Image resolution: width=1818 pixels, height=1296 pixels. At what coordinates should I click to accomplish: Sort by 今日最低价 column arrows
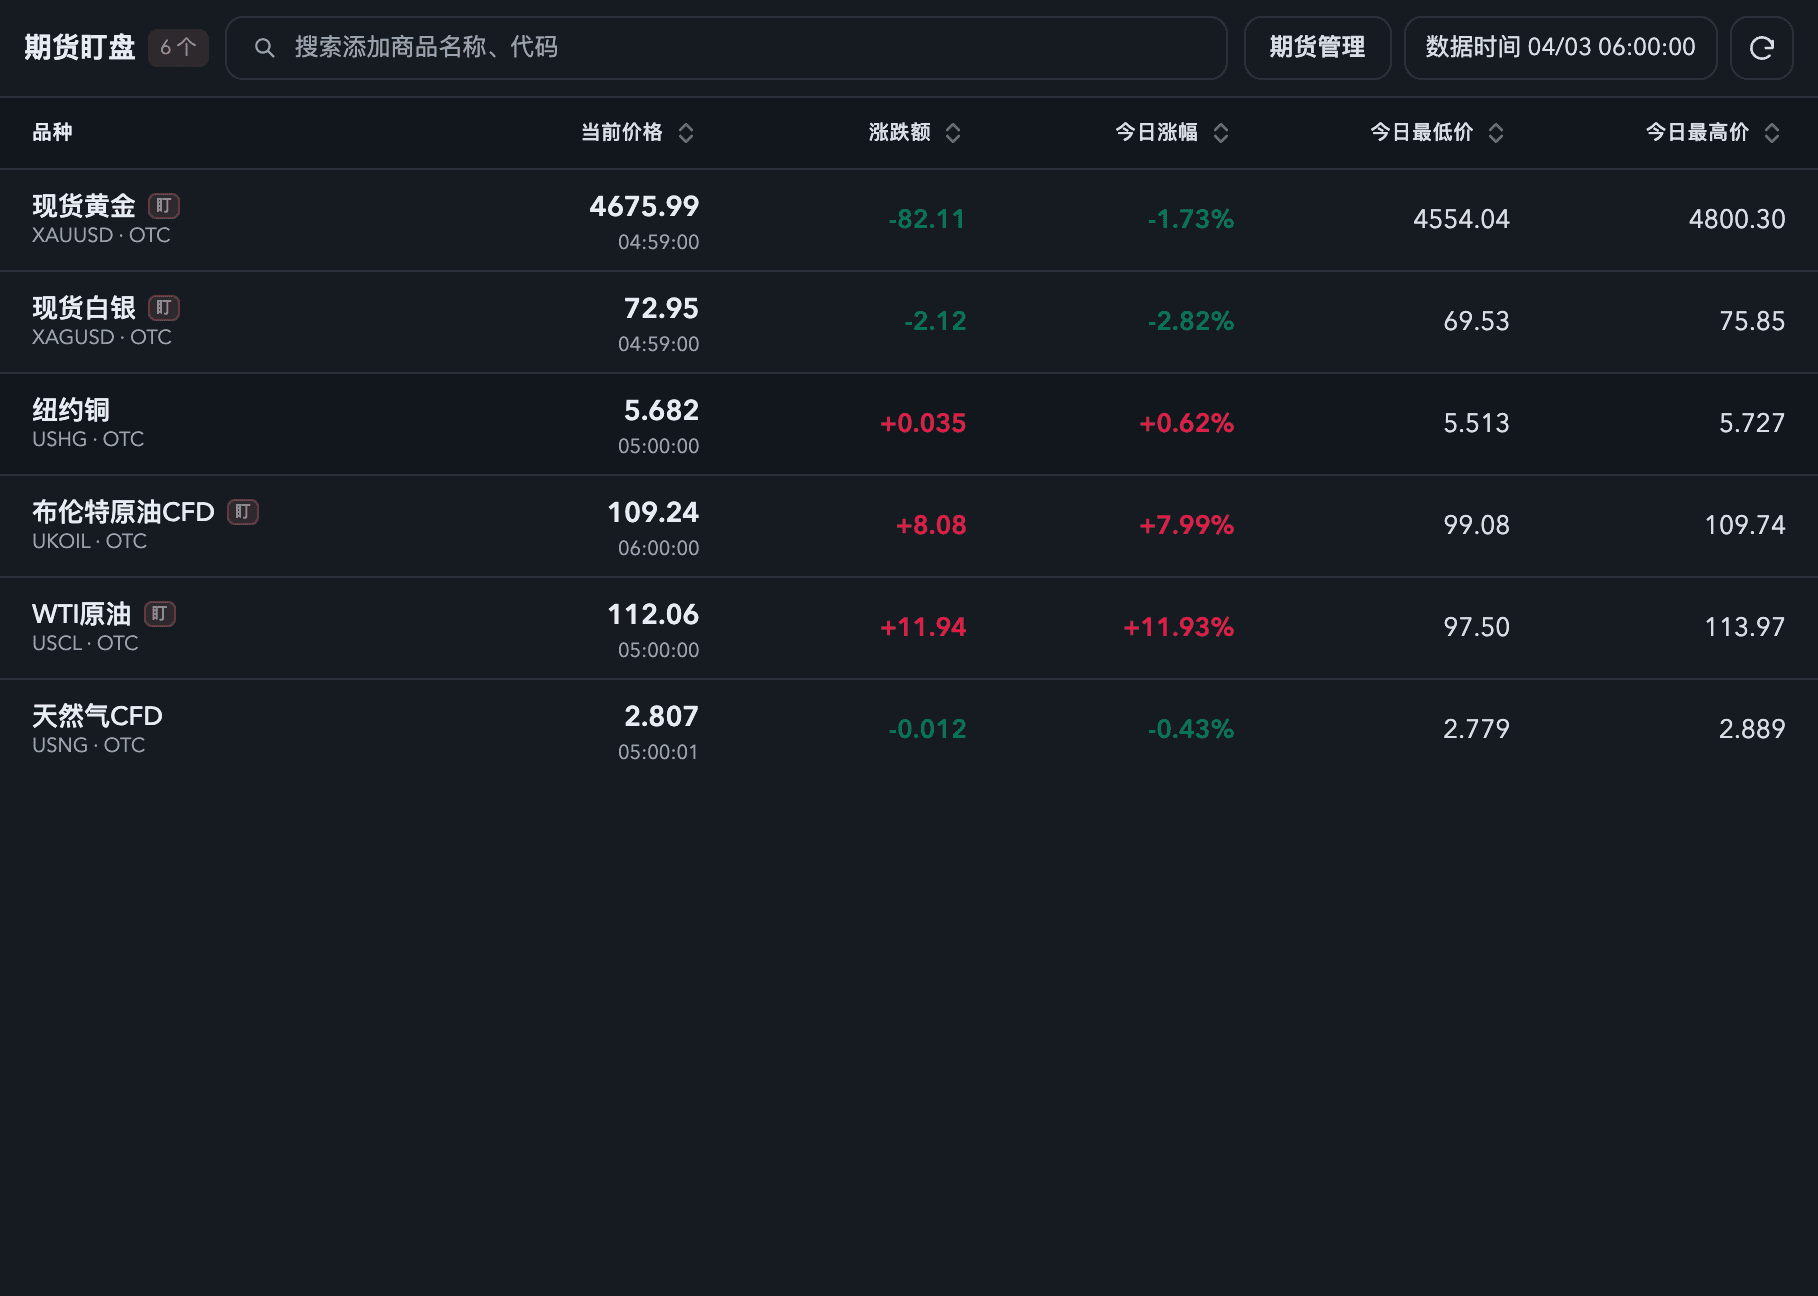pyautogui.click(x=1496, y=133)
